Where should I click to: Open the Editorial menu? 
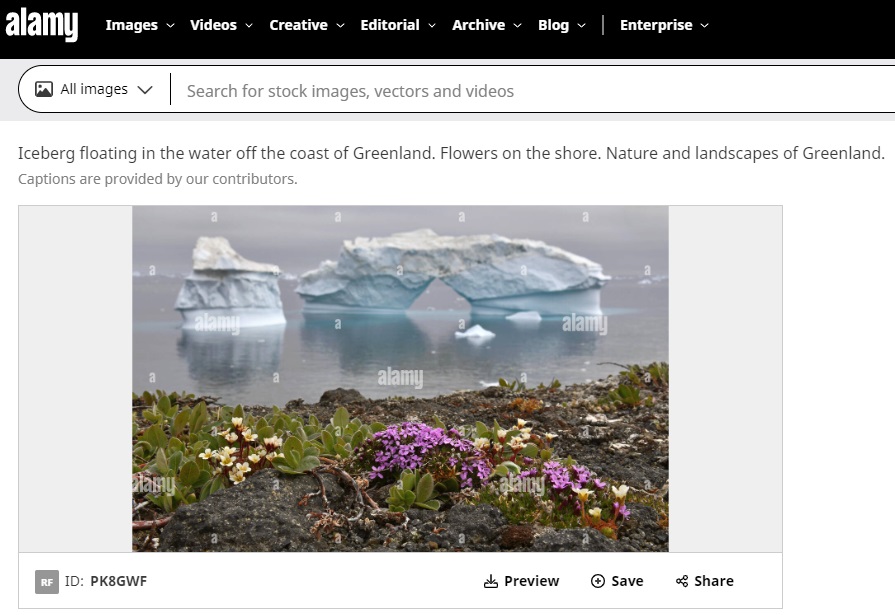(x=398, y=25)
